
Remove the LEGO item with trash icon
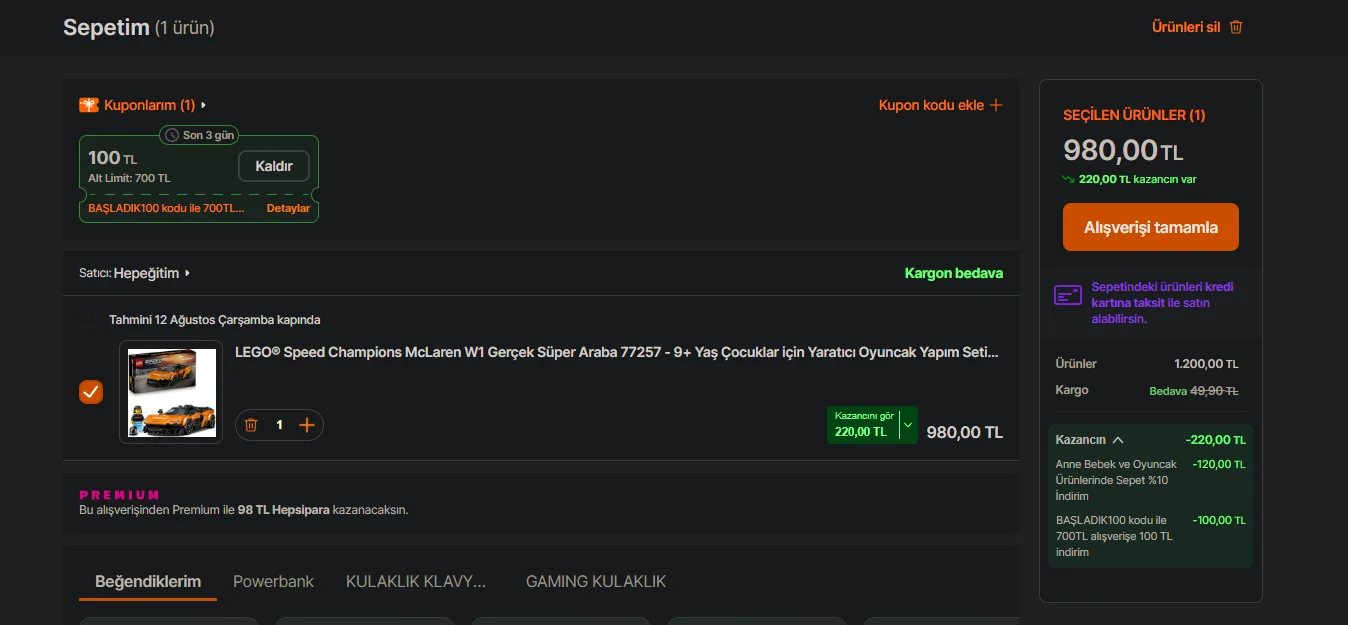click(251, 425)
